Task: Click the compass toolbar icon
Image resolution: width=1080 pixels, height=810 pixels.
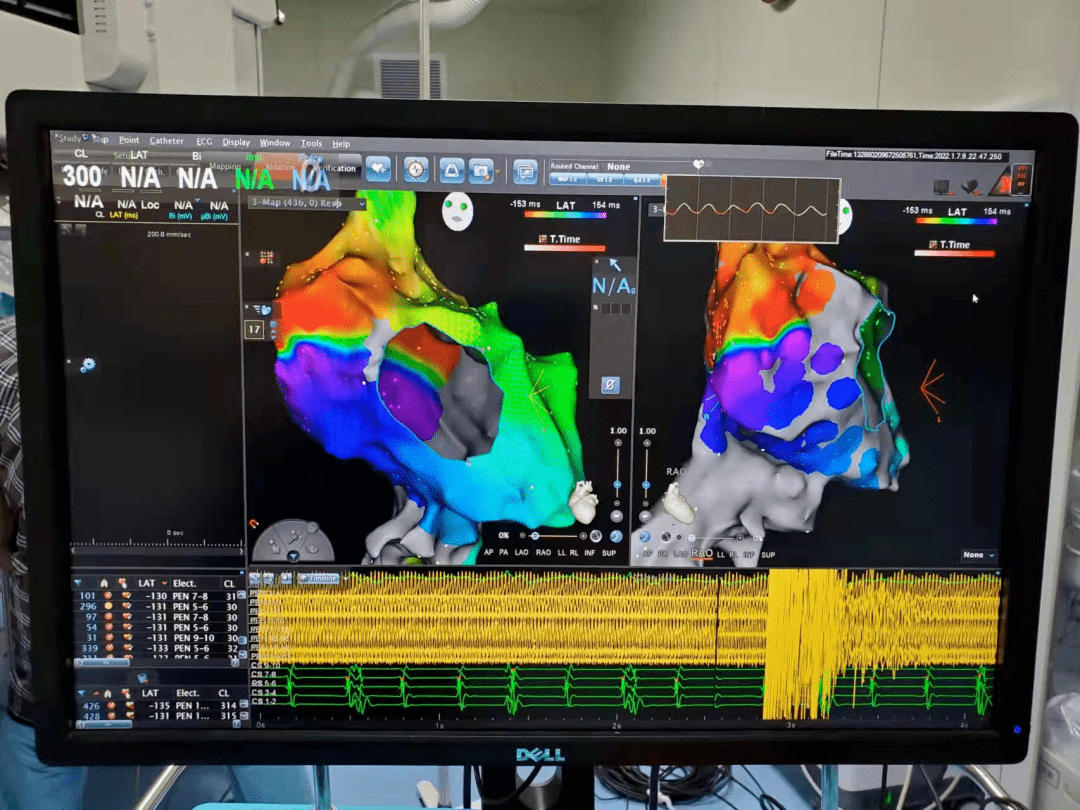Action: point(416,170)
